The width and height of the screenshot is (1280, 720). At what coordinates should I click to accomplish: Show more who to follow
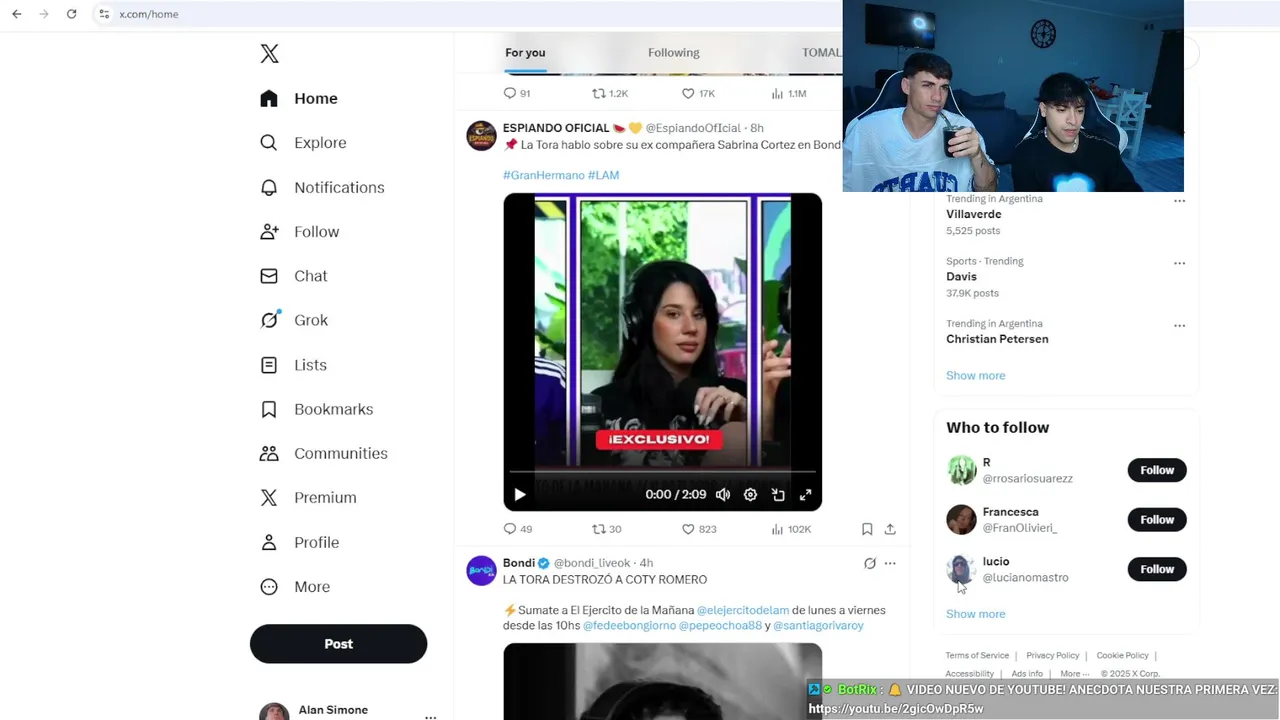tap(975, 614)
